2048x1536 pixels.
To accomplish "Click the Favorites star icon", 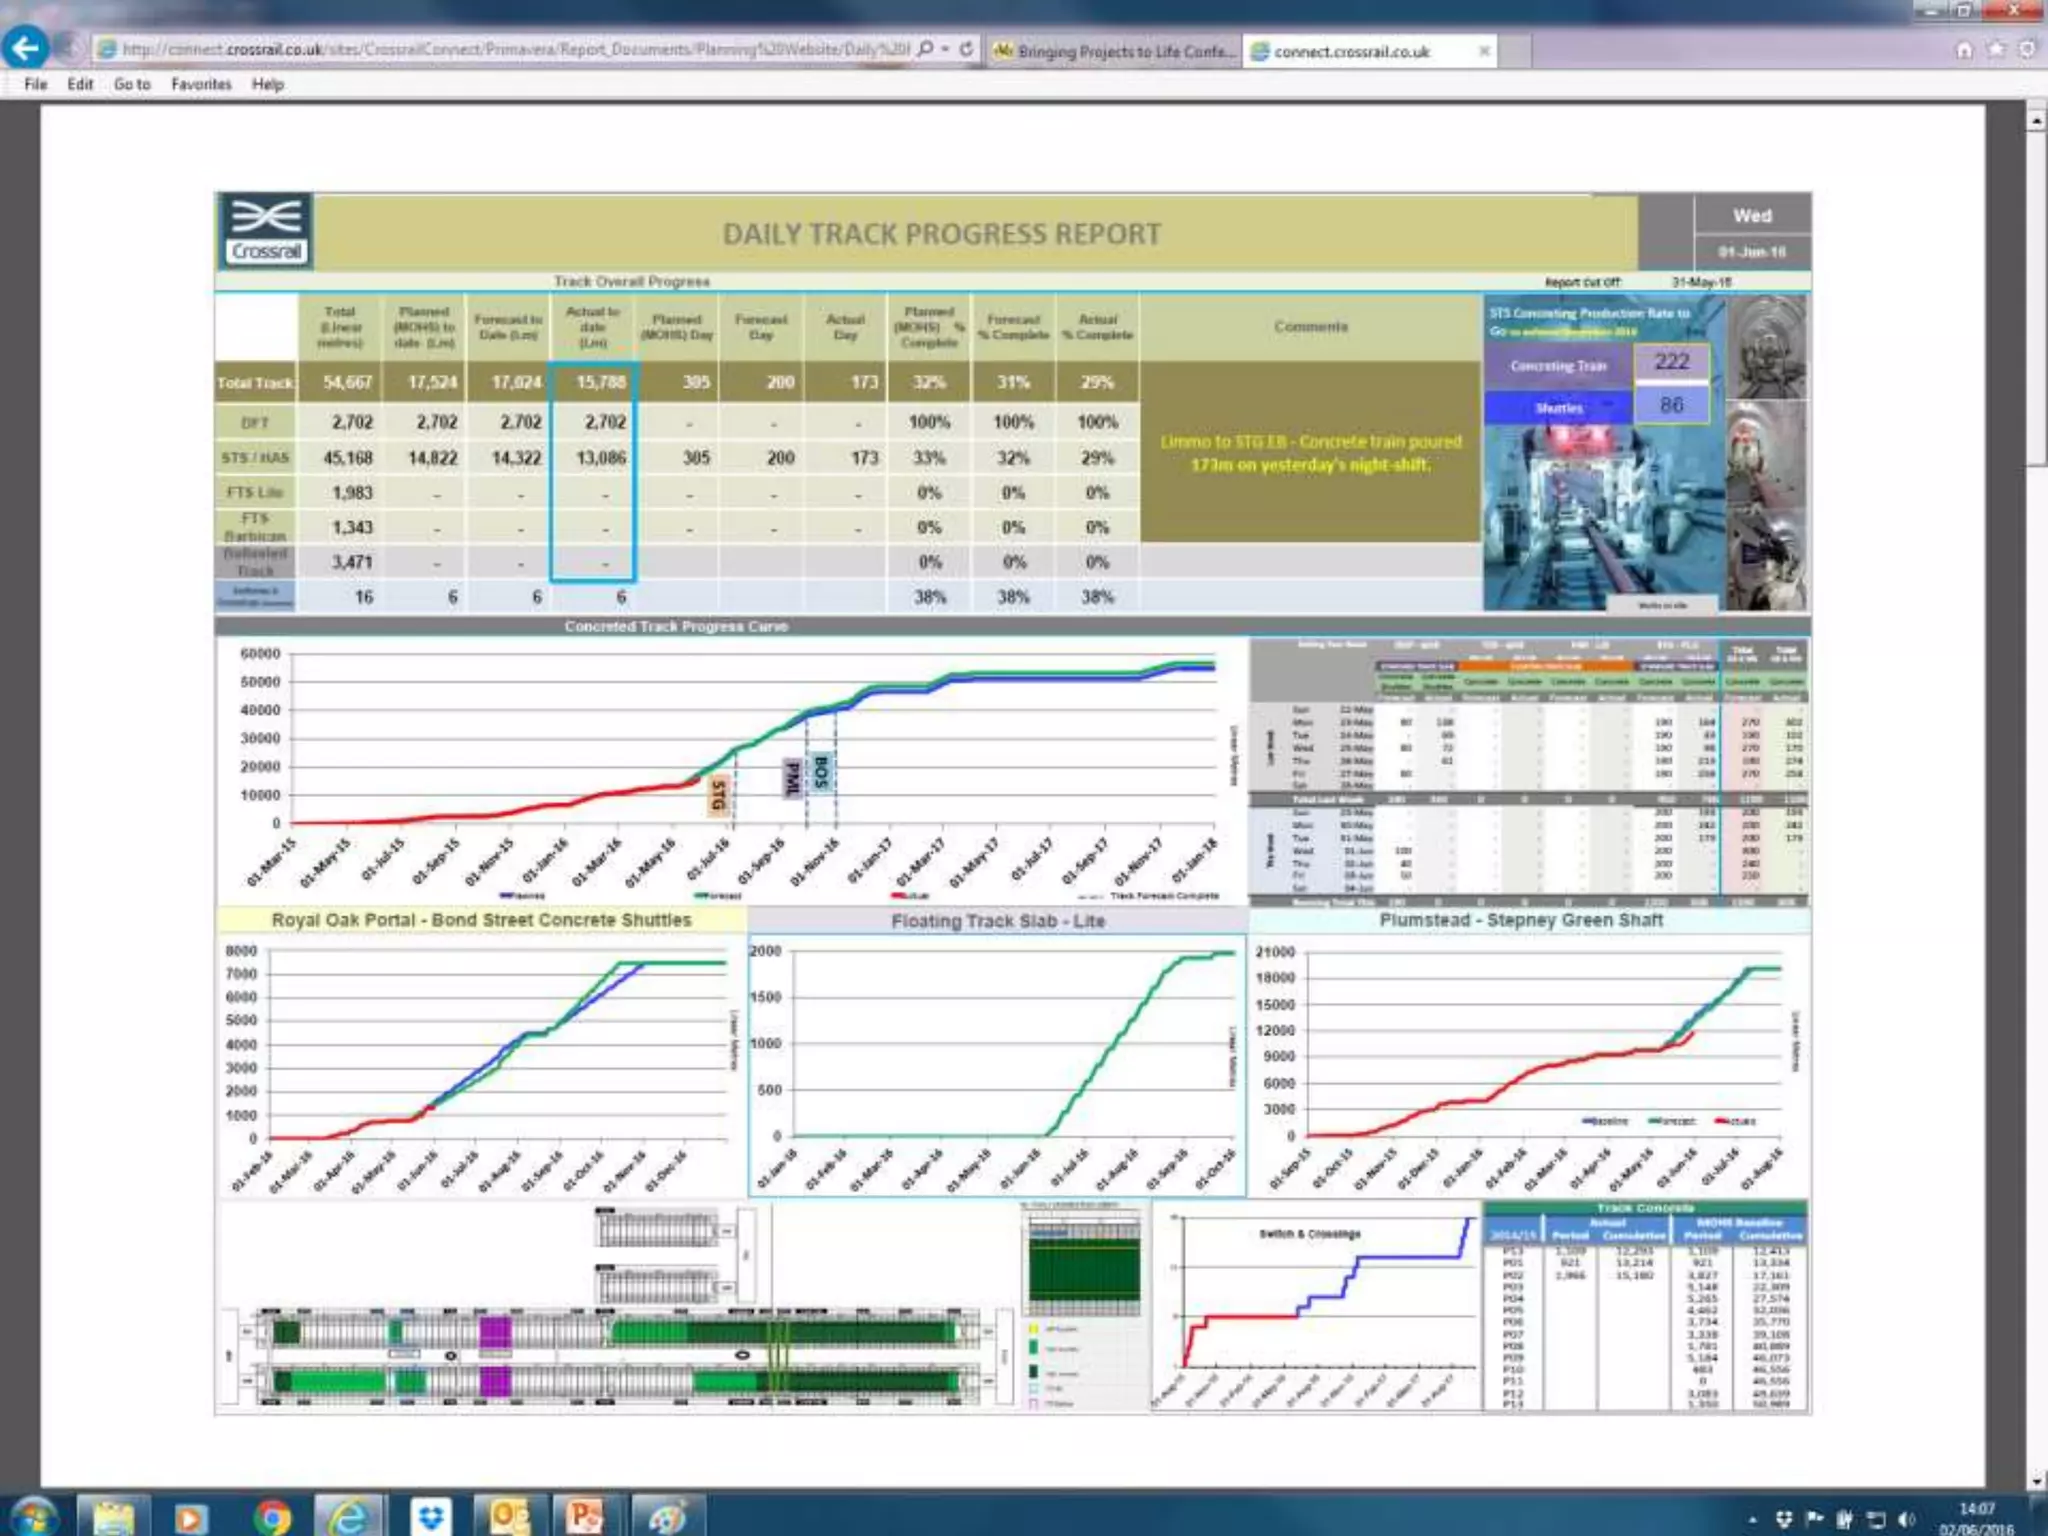I will click(x=1996, y=50).
